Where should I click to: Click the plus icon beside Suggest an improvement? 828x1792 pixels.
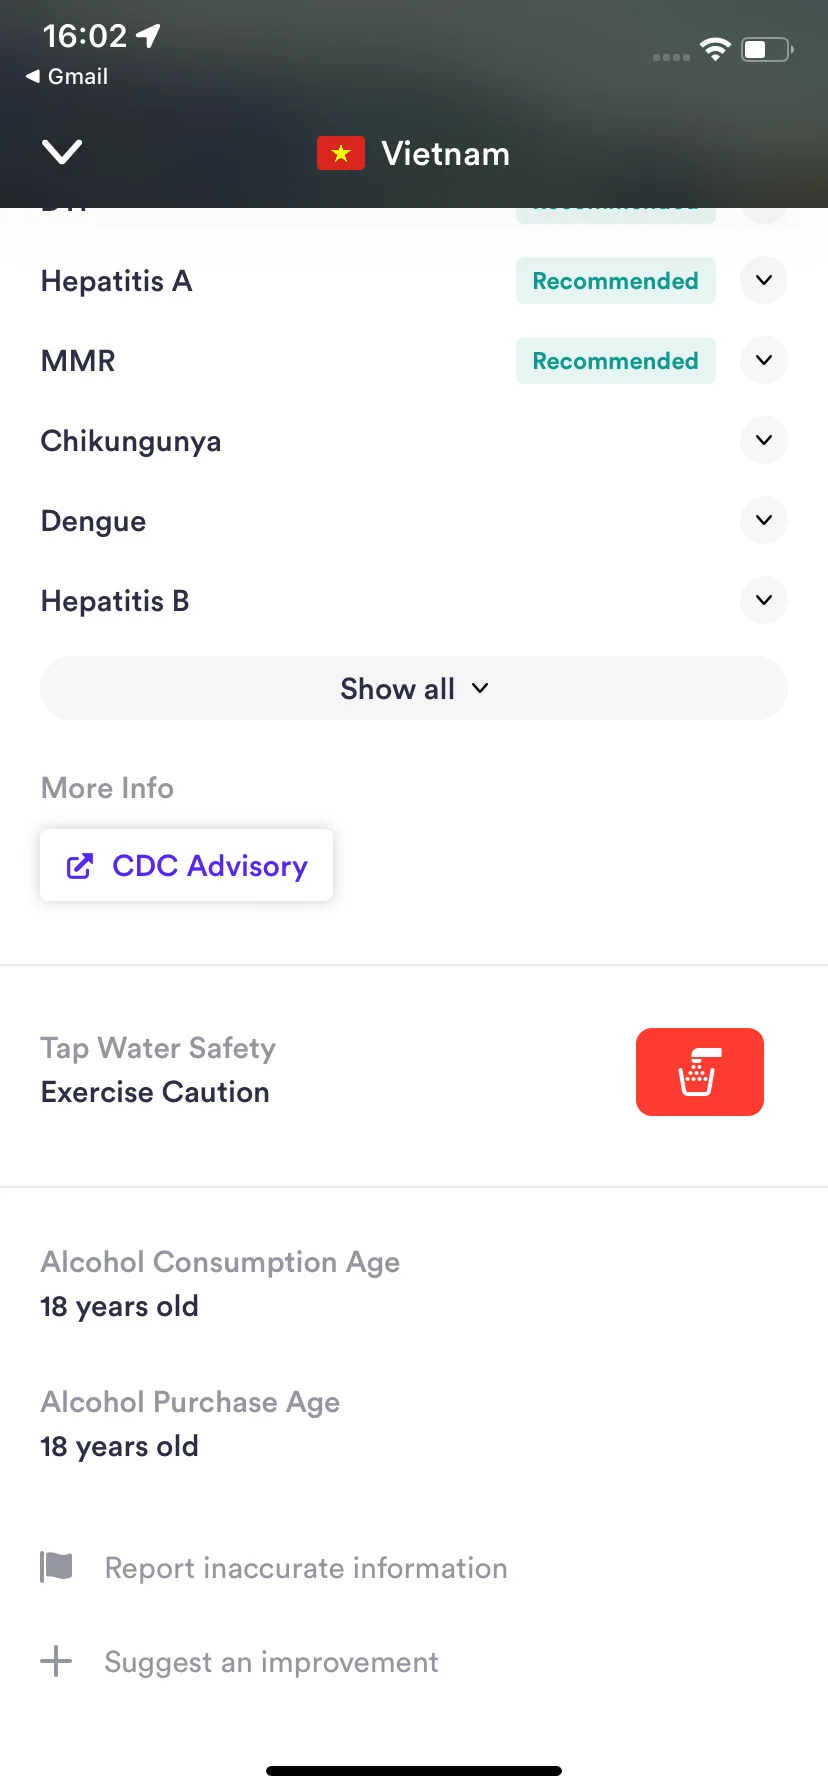coord(56,1661)
